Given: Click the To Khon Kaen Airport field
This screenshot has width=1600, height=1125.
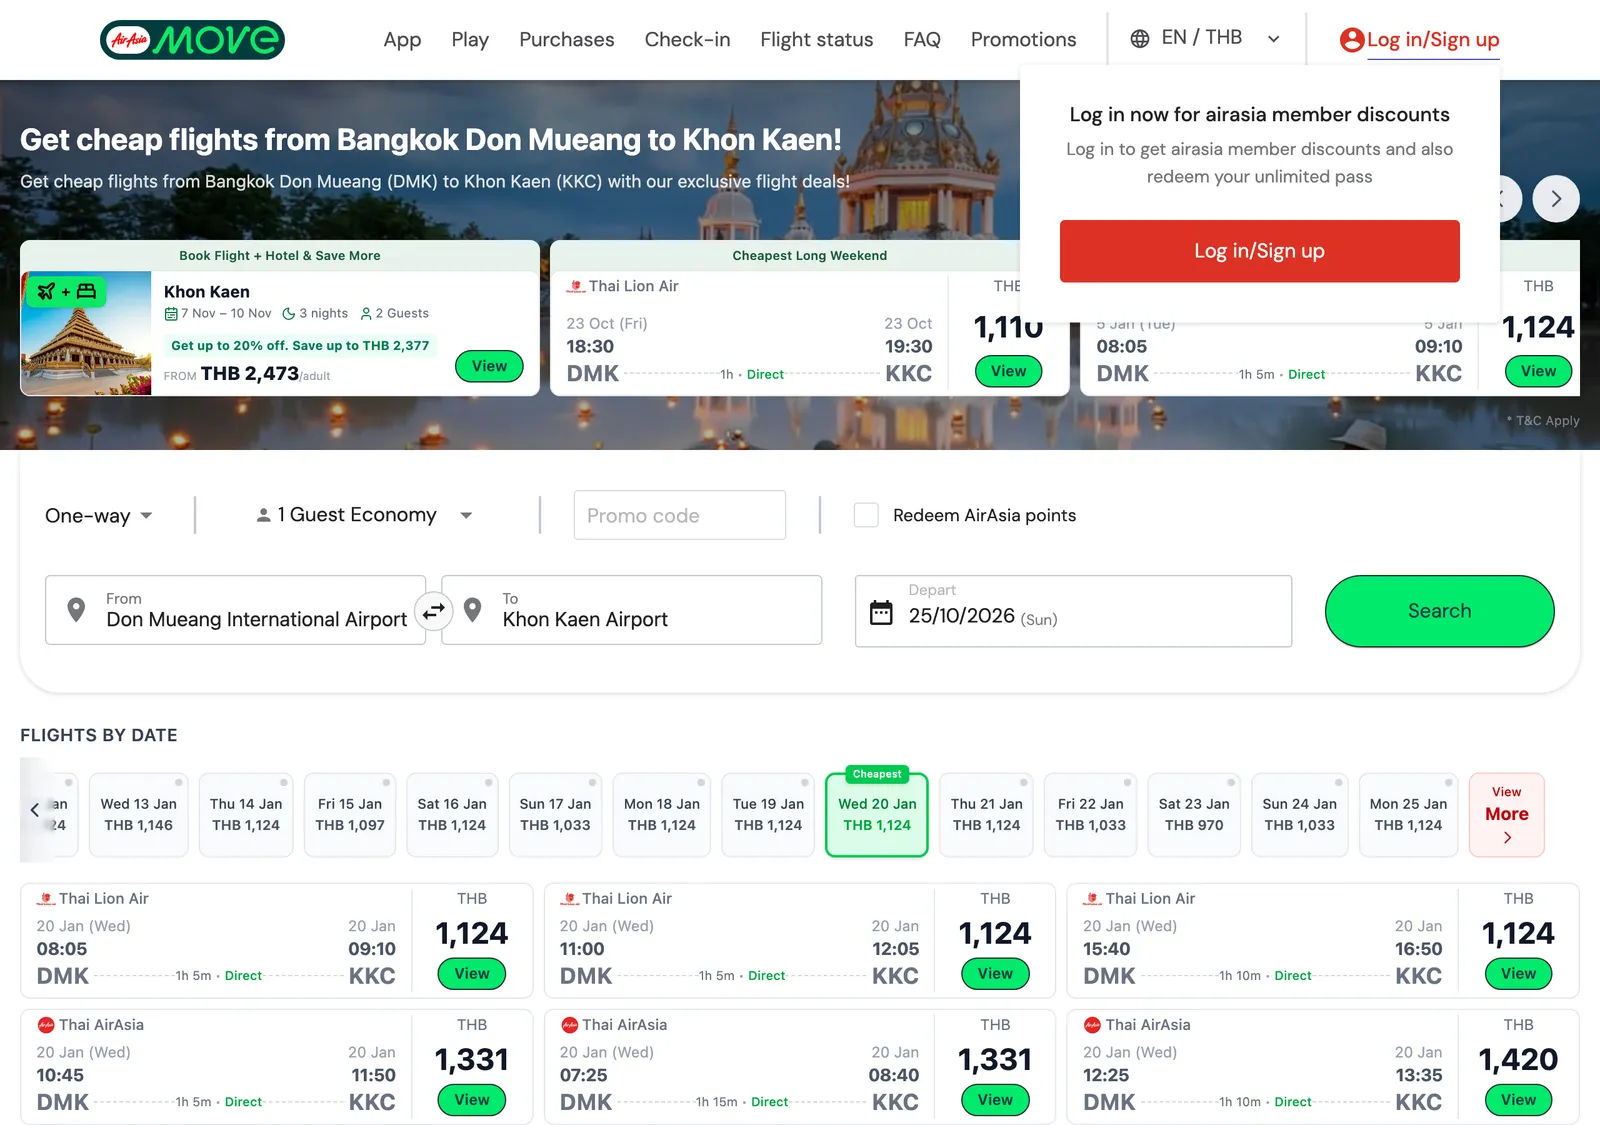Looking at the screenshot, I should [632, 610].
